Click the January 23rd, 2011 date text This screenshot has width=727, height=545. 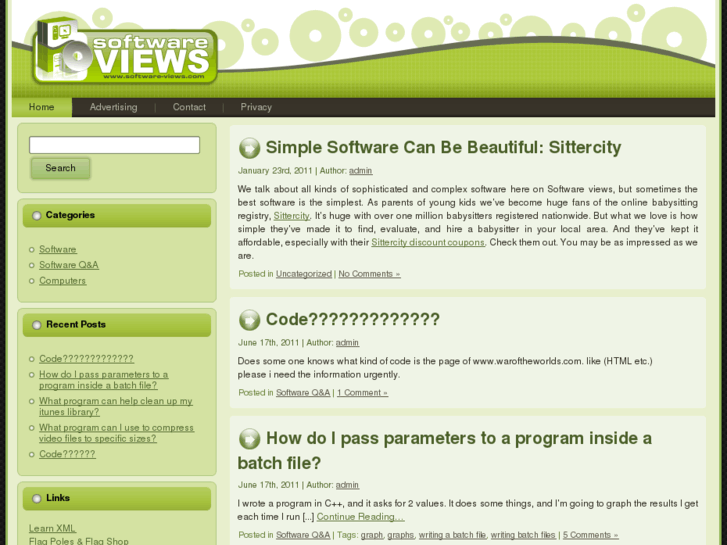[275, 171]
